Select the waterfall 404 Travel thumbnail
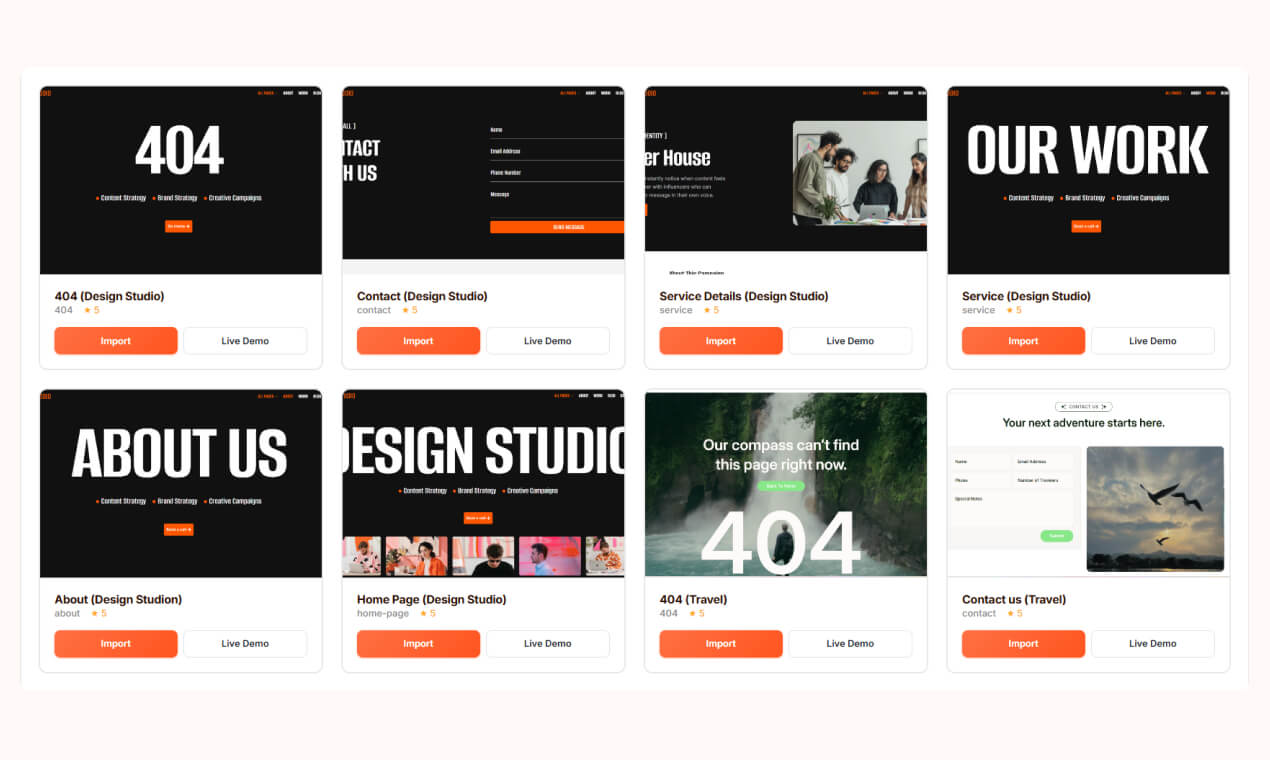Viewport: 1270px width, 760px height. point(786,484)
